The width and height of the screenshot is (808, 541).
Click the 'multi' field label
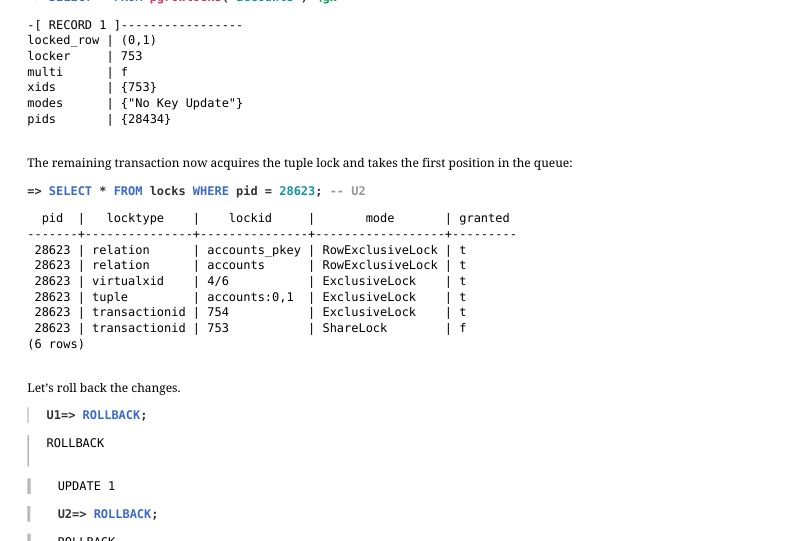coord(45,72)
